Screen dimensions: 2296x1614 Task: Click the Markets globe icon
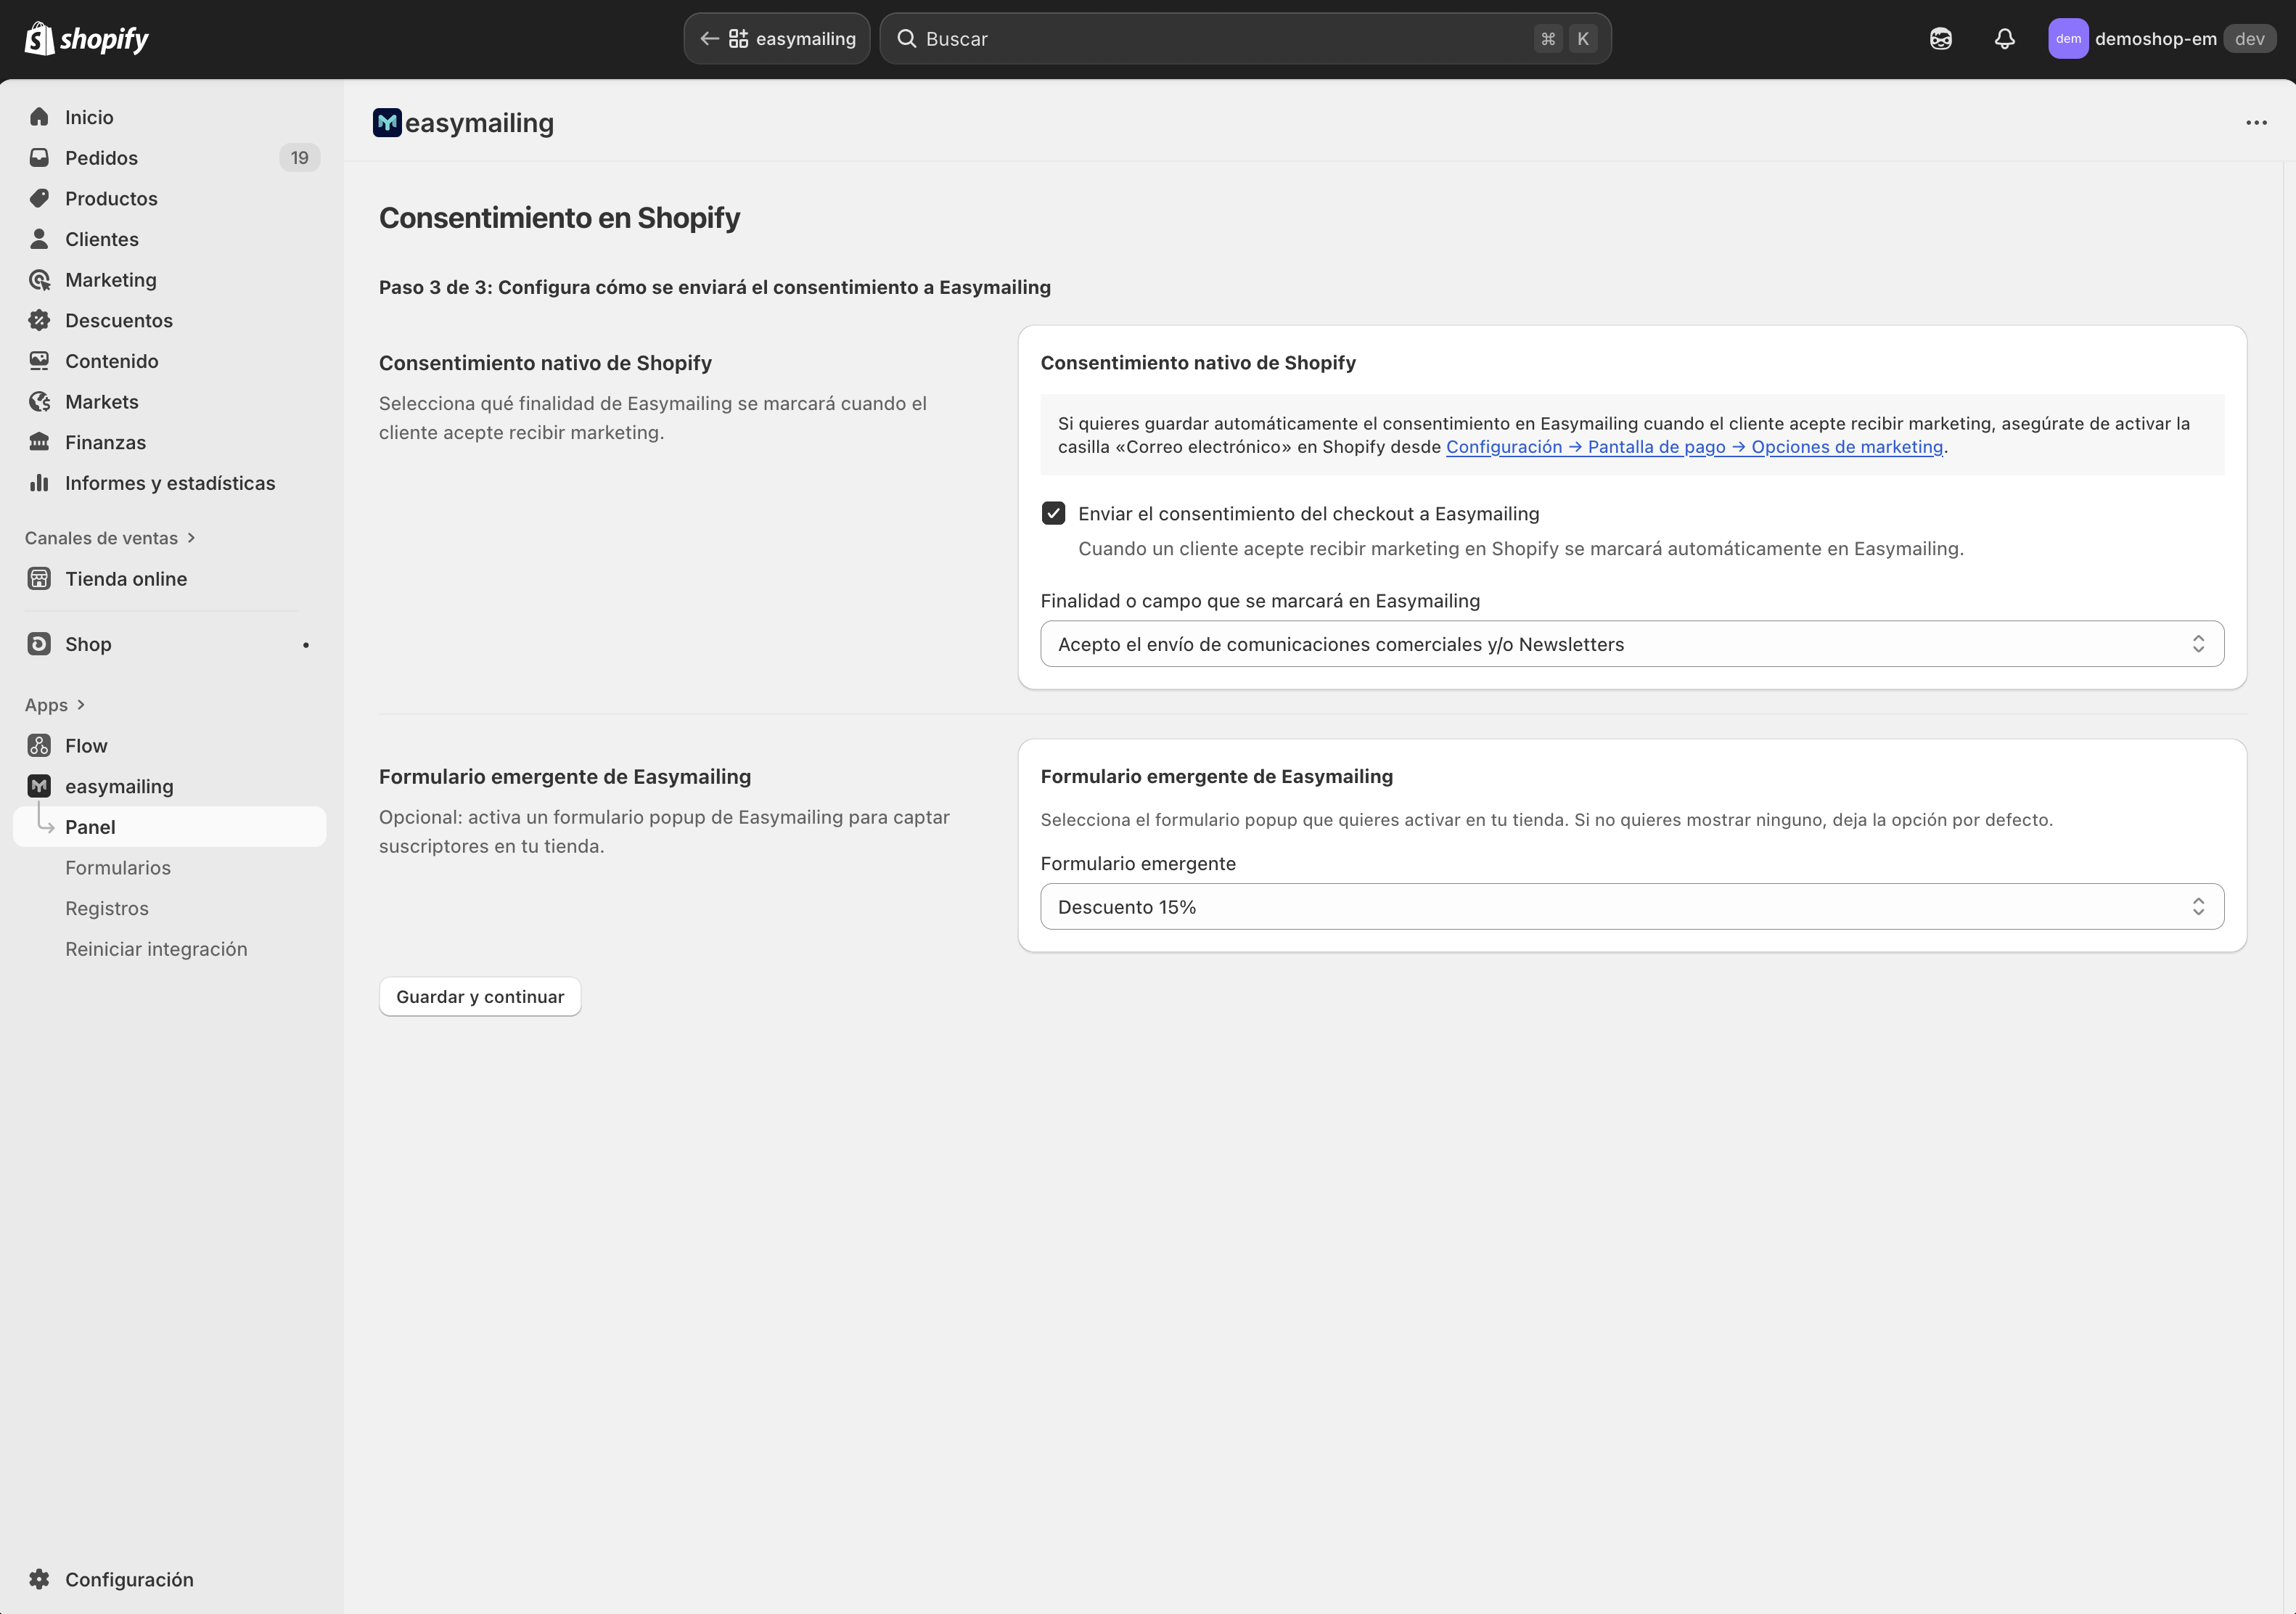coord(39,402)
